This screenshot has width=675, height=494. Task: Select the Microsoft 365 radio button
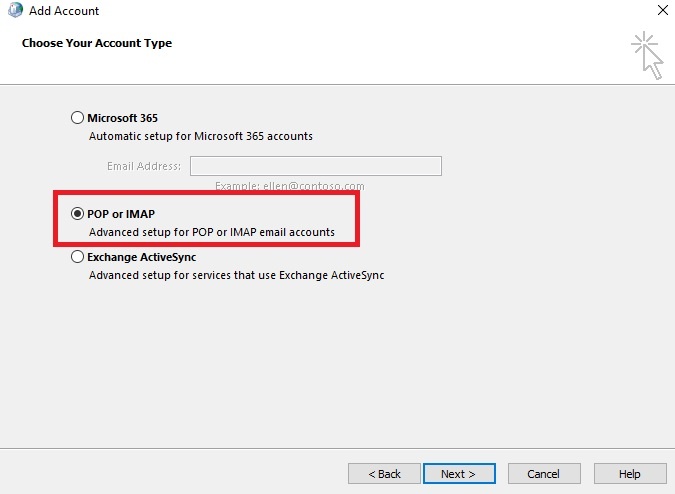(x=77, y=117)
